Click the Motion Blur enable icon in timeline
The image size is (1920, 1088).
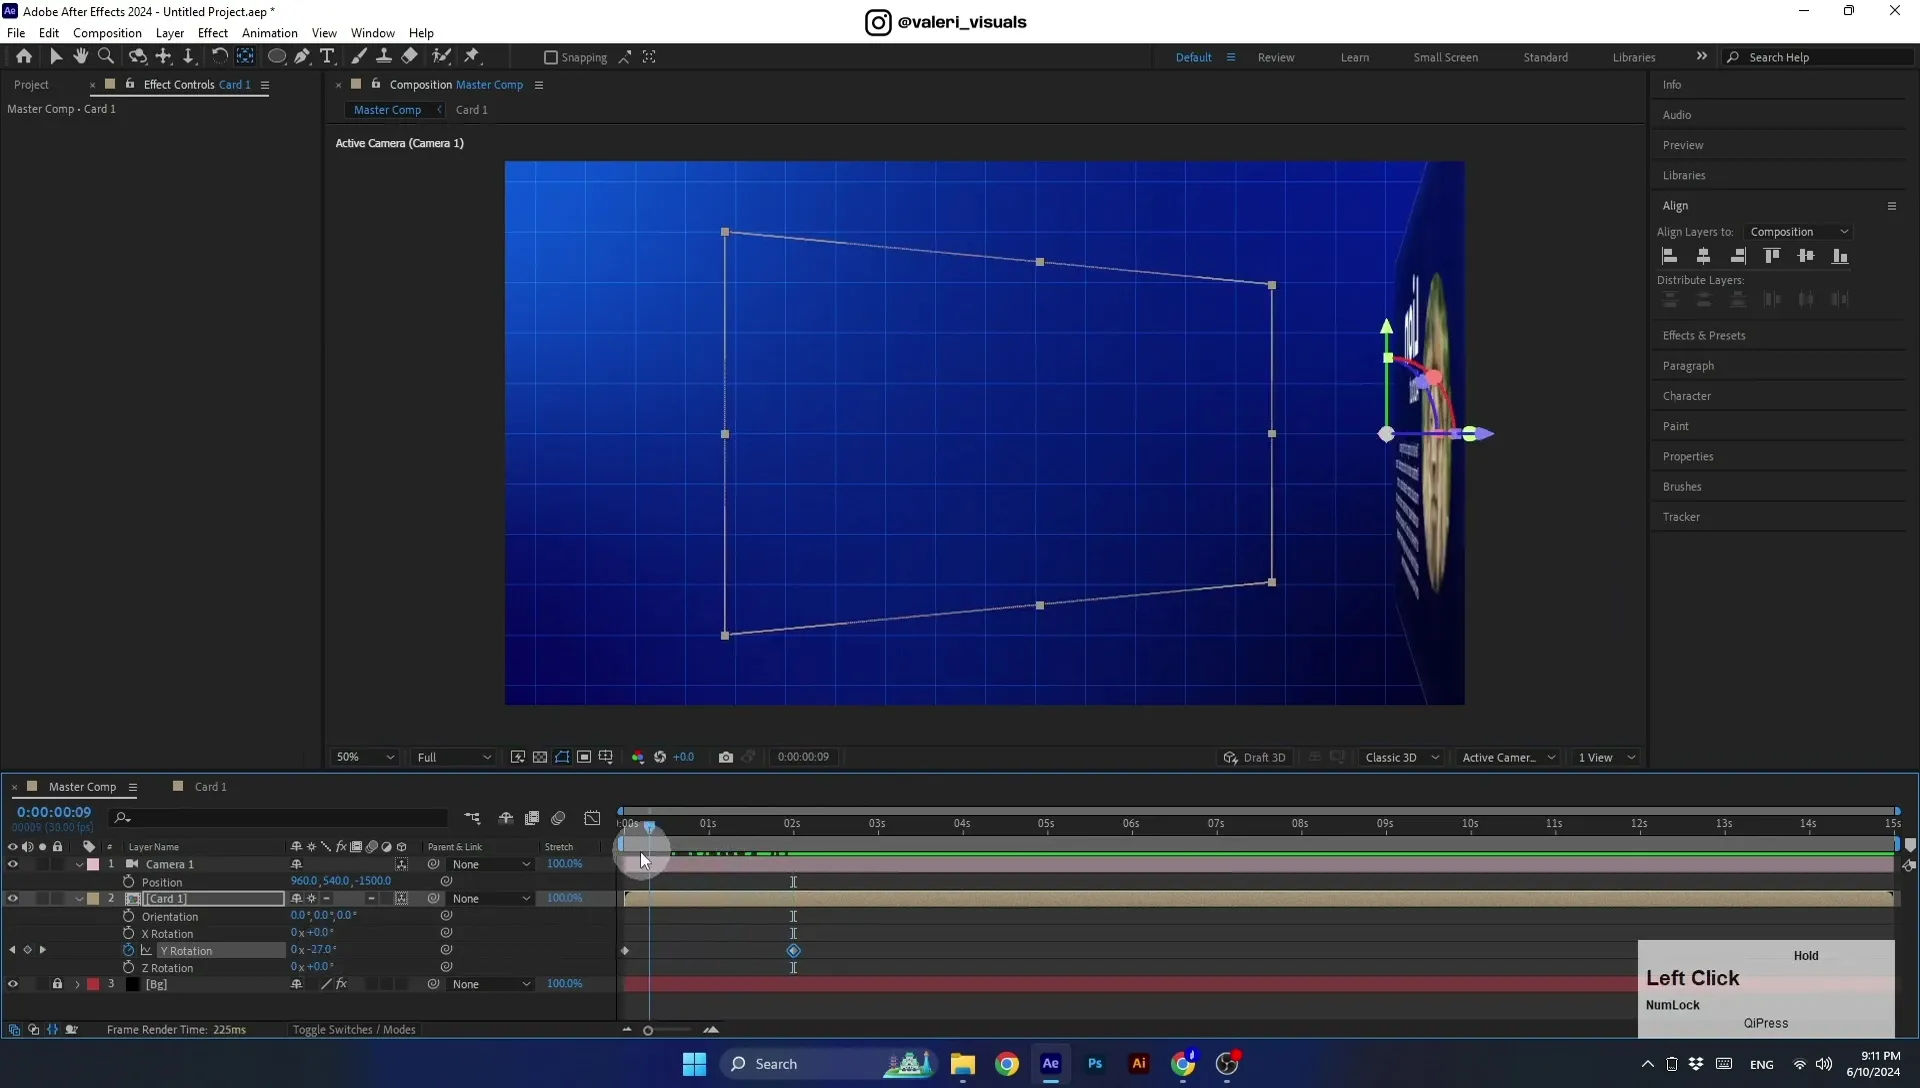[559, 818]
